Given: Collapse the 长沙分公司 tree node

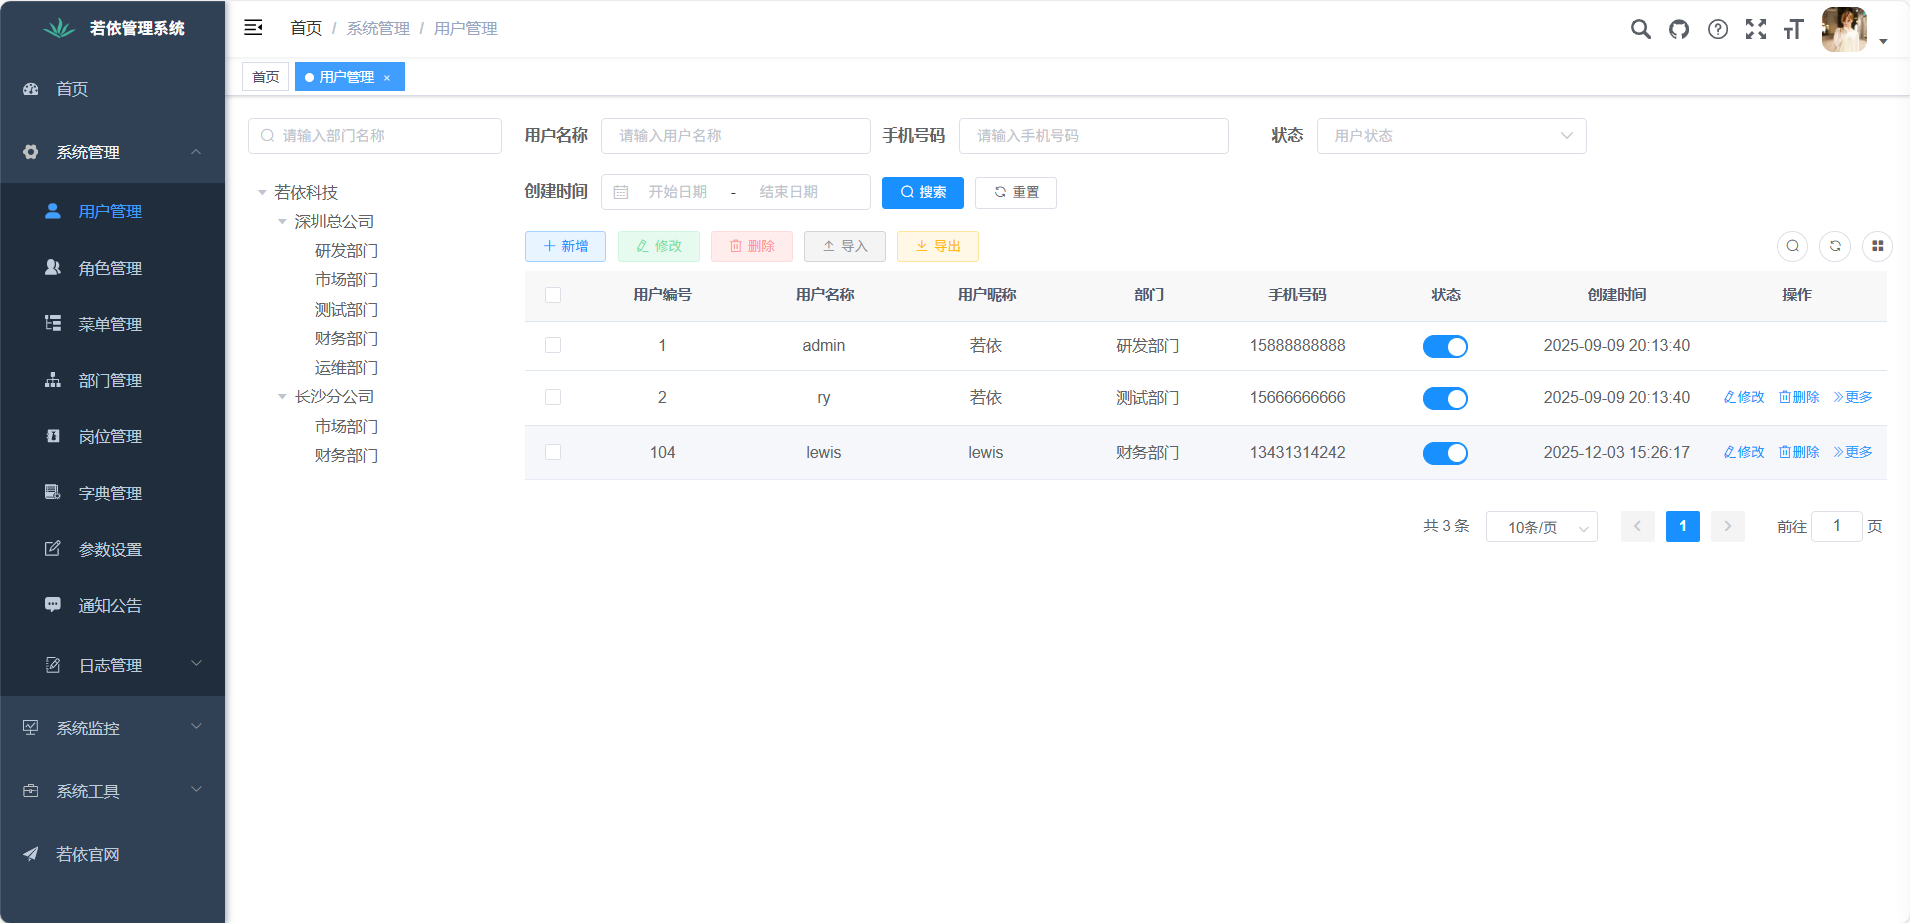Looking at the screenshot, I should pos(281,396).
